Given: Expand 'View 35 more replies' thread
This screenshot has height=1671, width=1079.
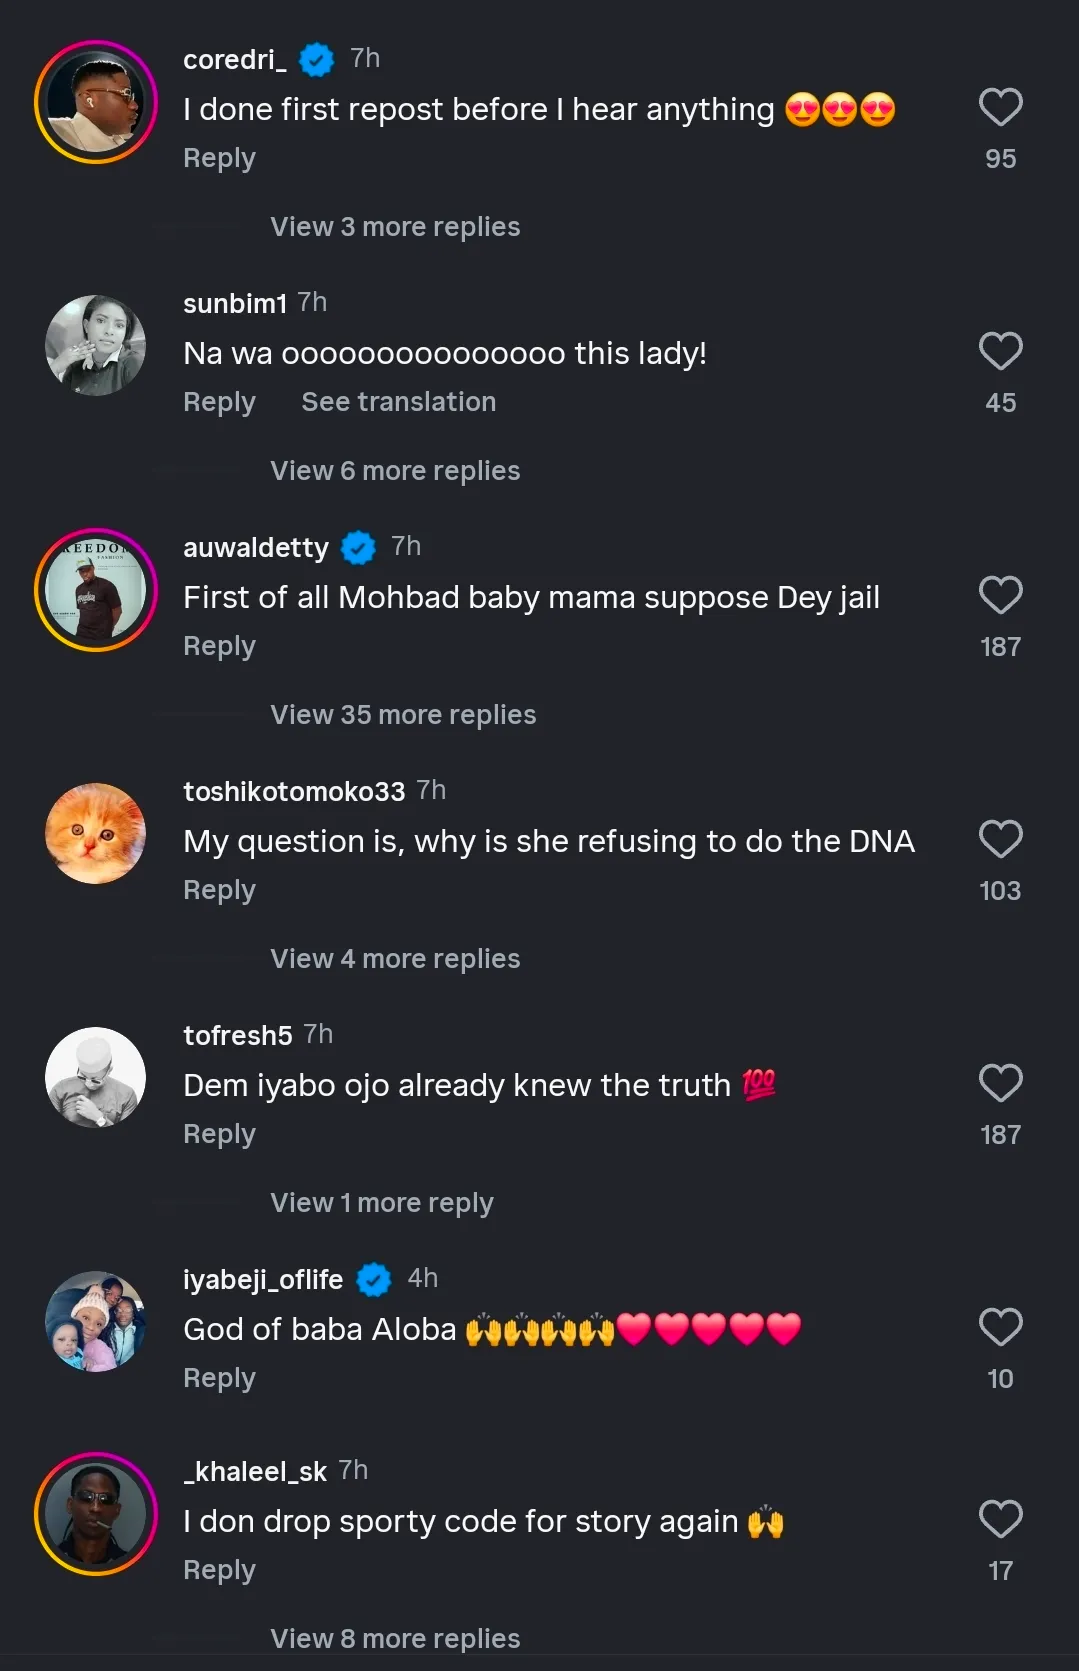Looking at the screenshot, I should (x=403, y=715).
